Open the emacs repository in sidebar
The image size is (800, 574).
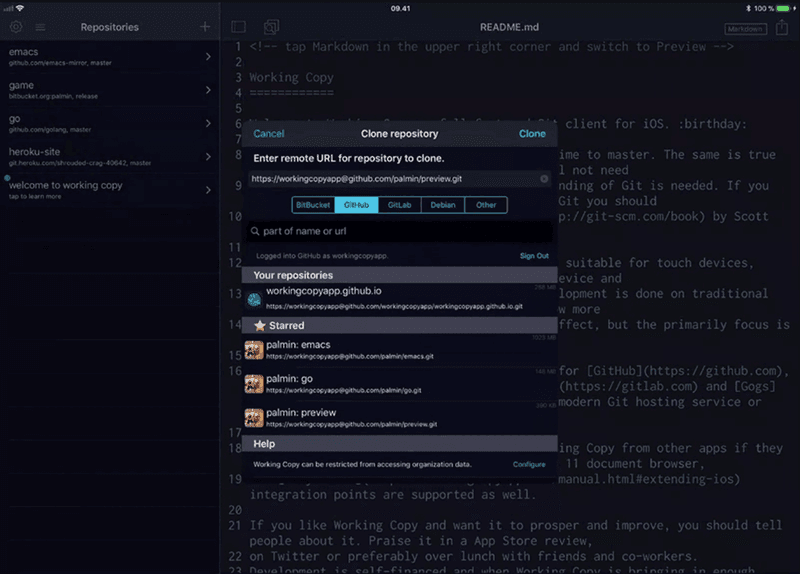[110, 57]
